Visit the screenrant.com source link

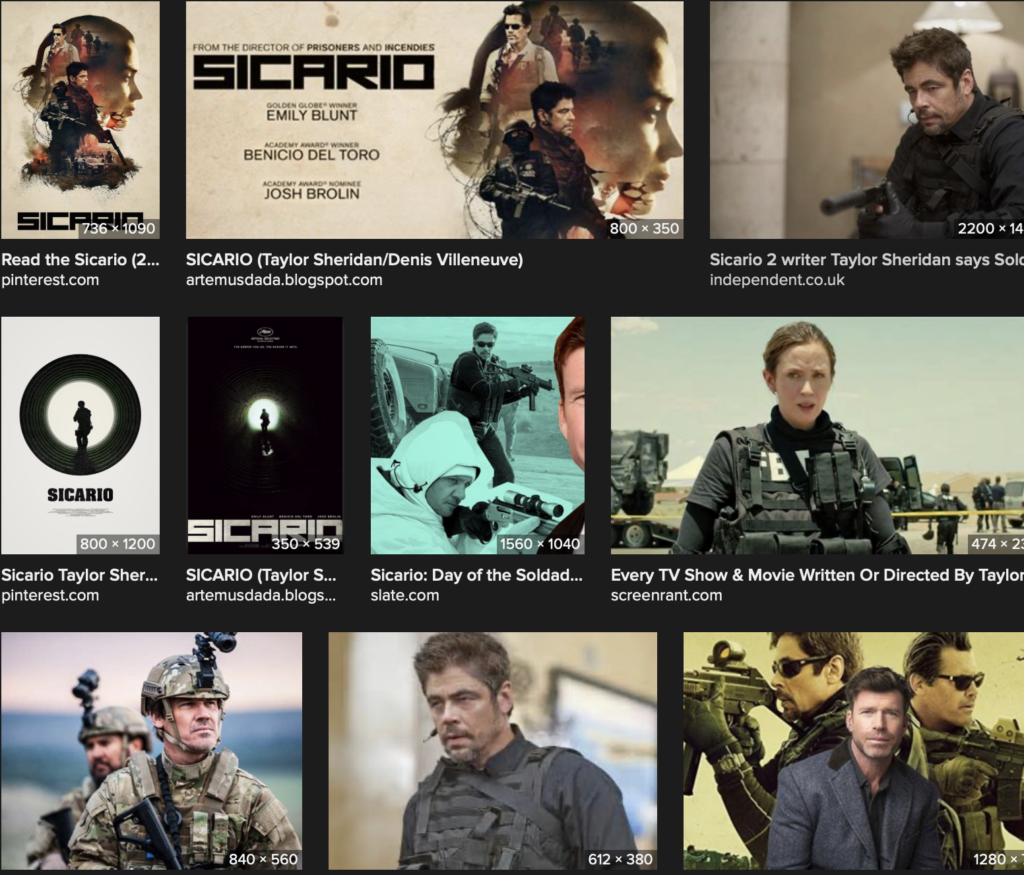coord(667,596)
